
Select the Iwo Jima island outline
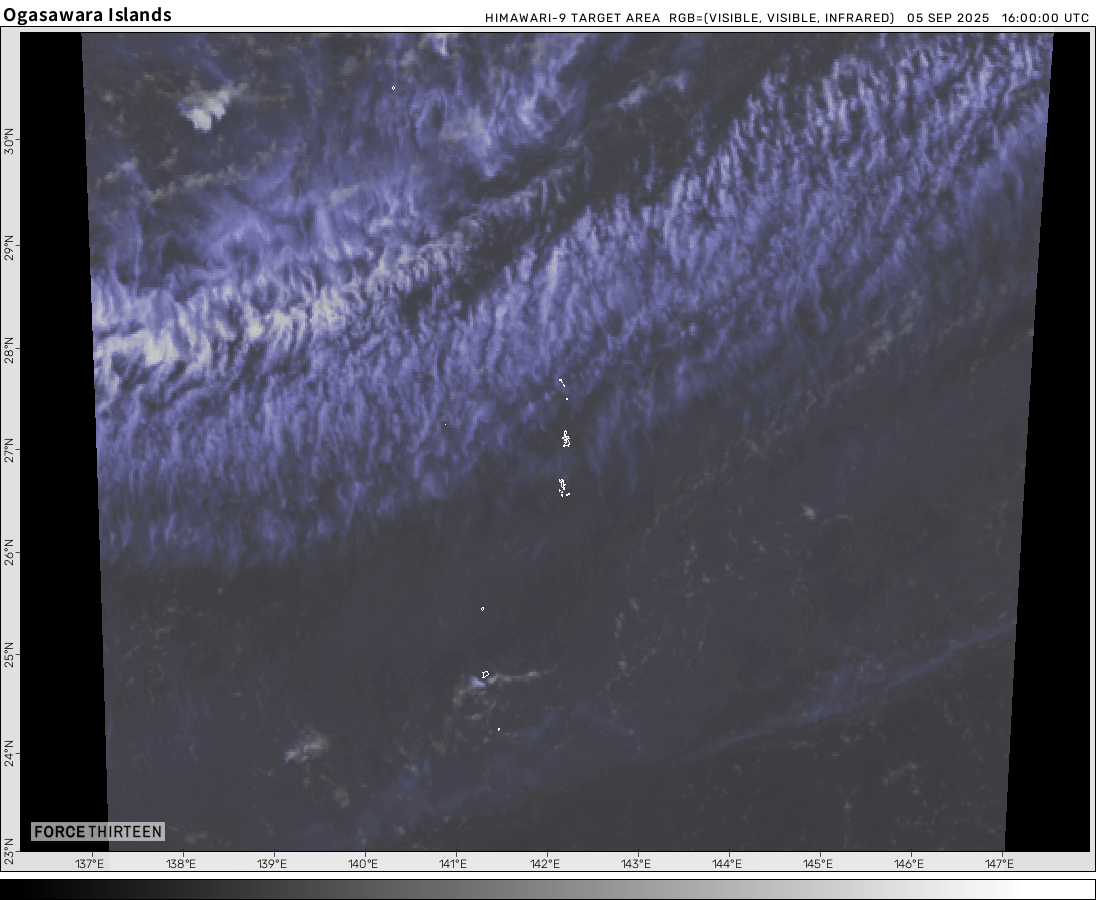485,674
